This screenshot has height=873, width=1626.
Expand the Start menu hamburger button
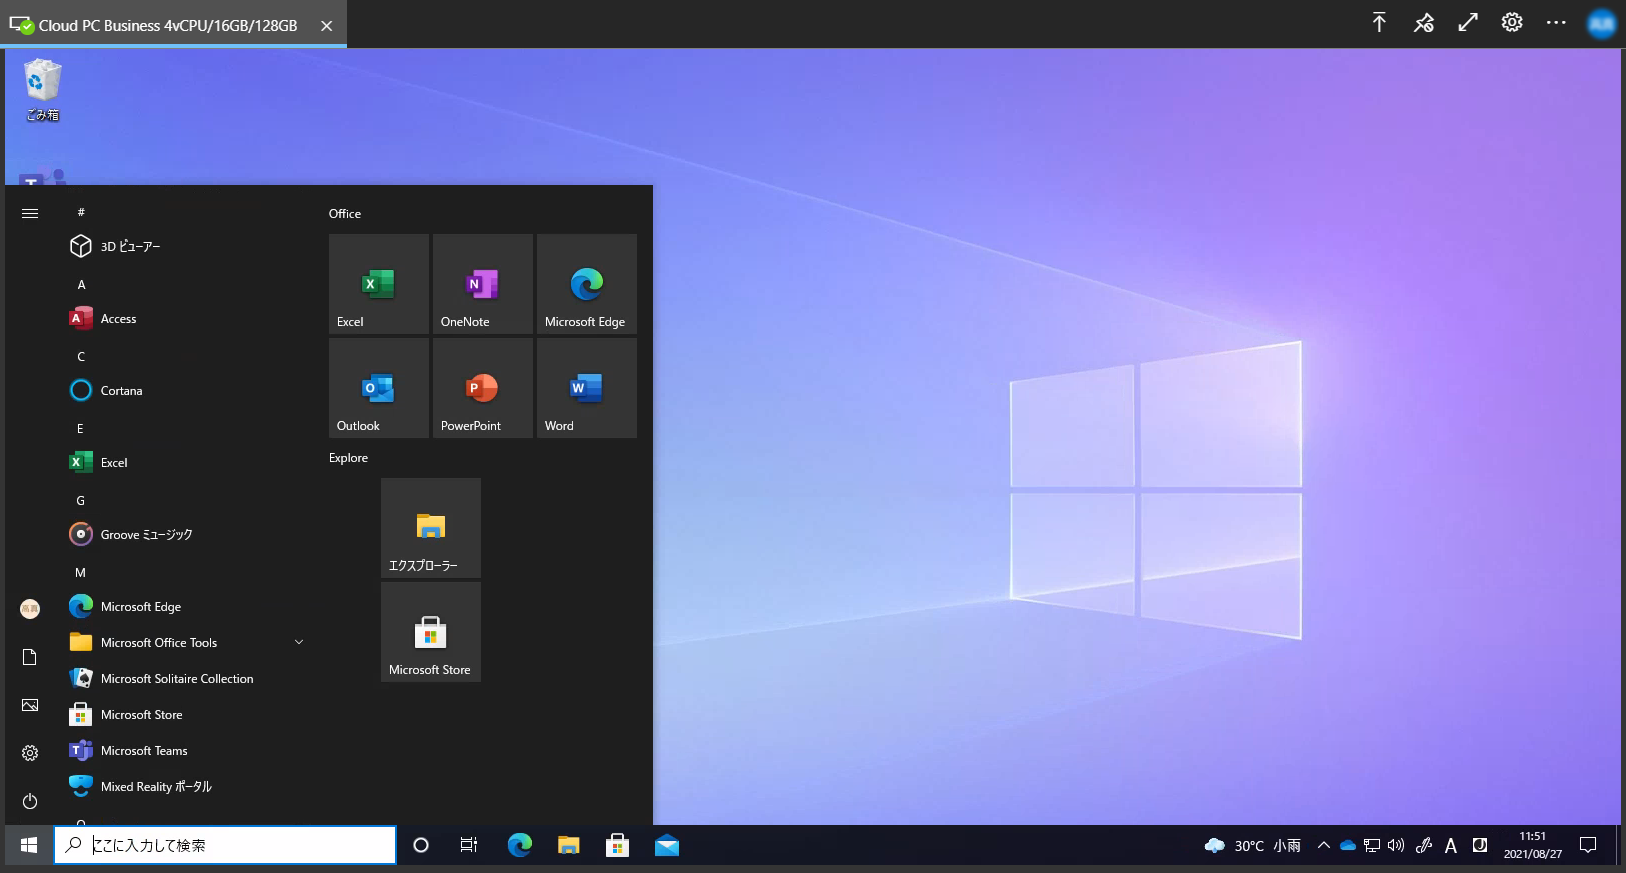click(x=30, y=213)
